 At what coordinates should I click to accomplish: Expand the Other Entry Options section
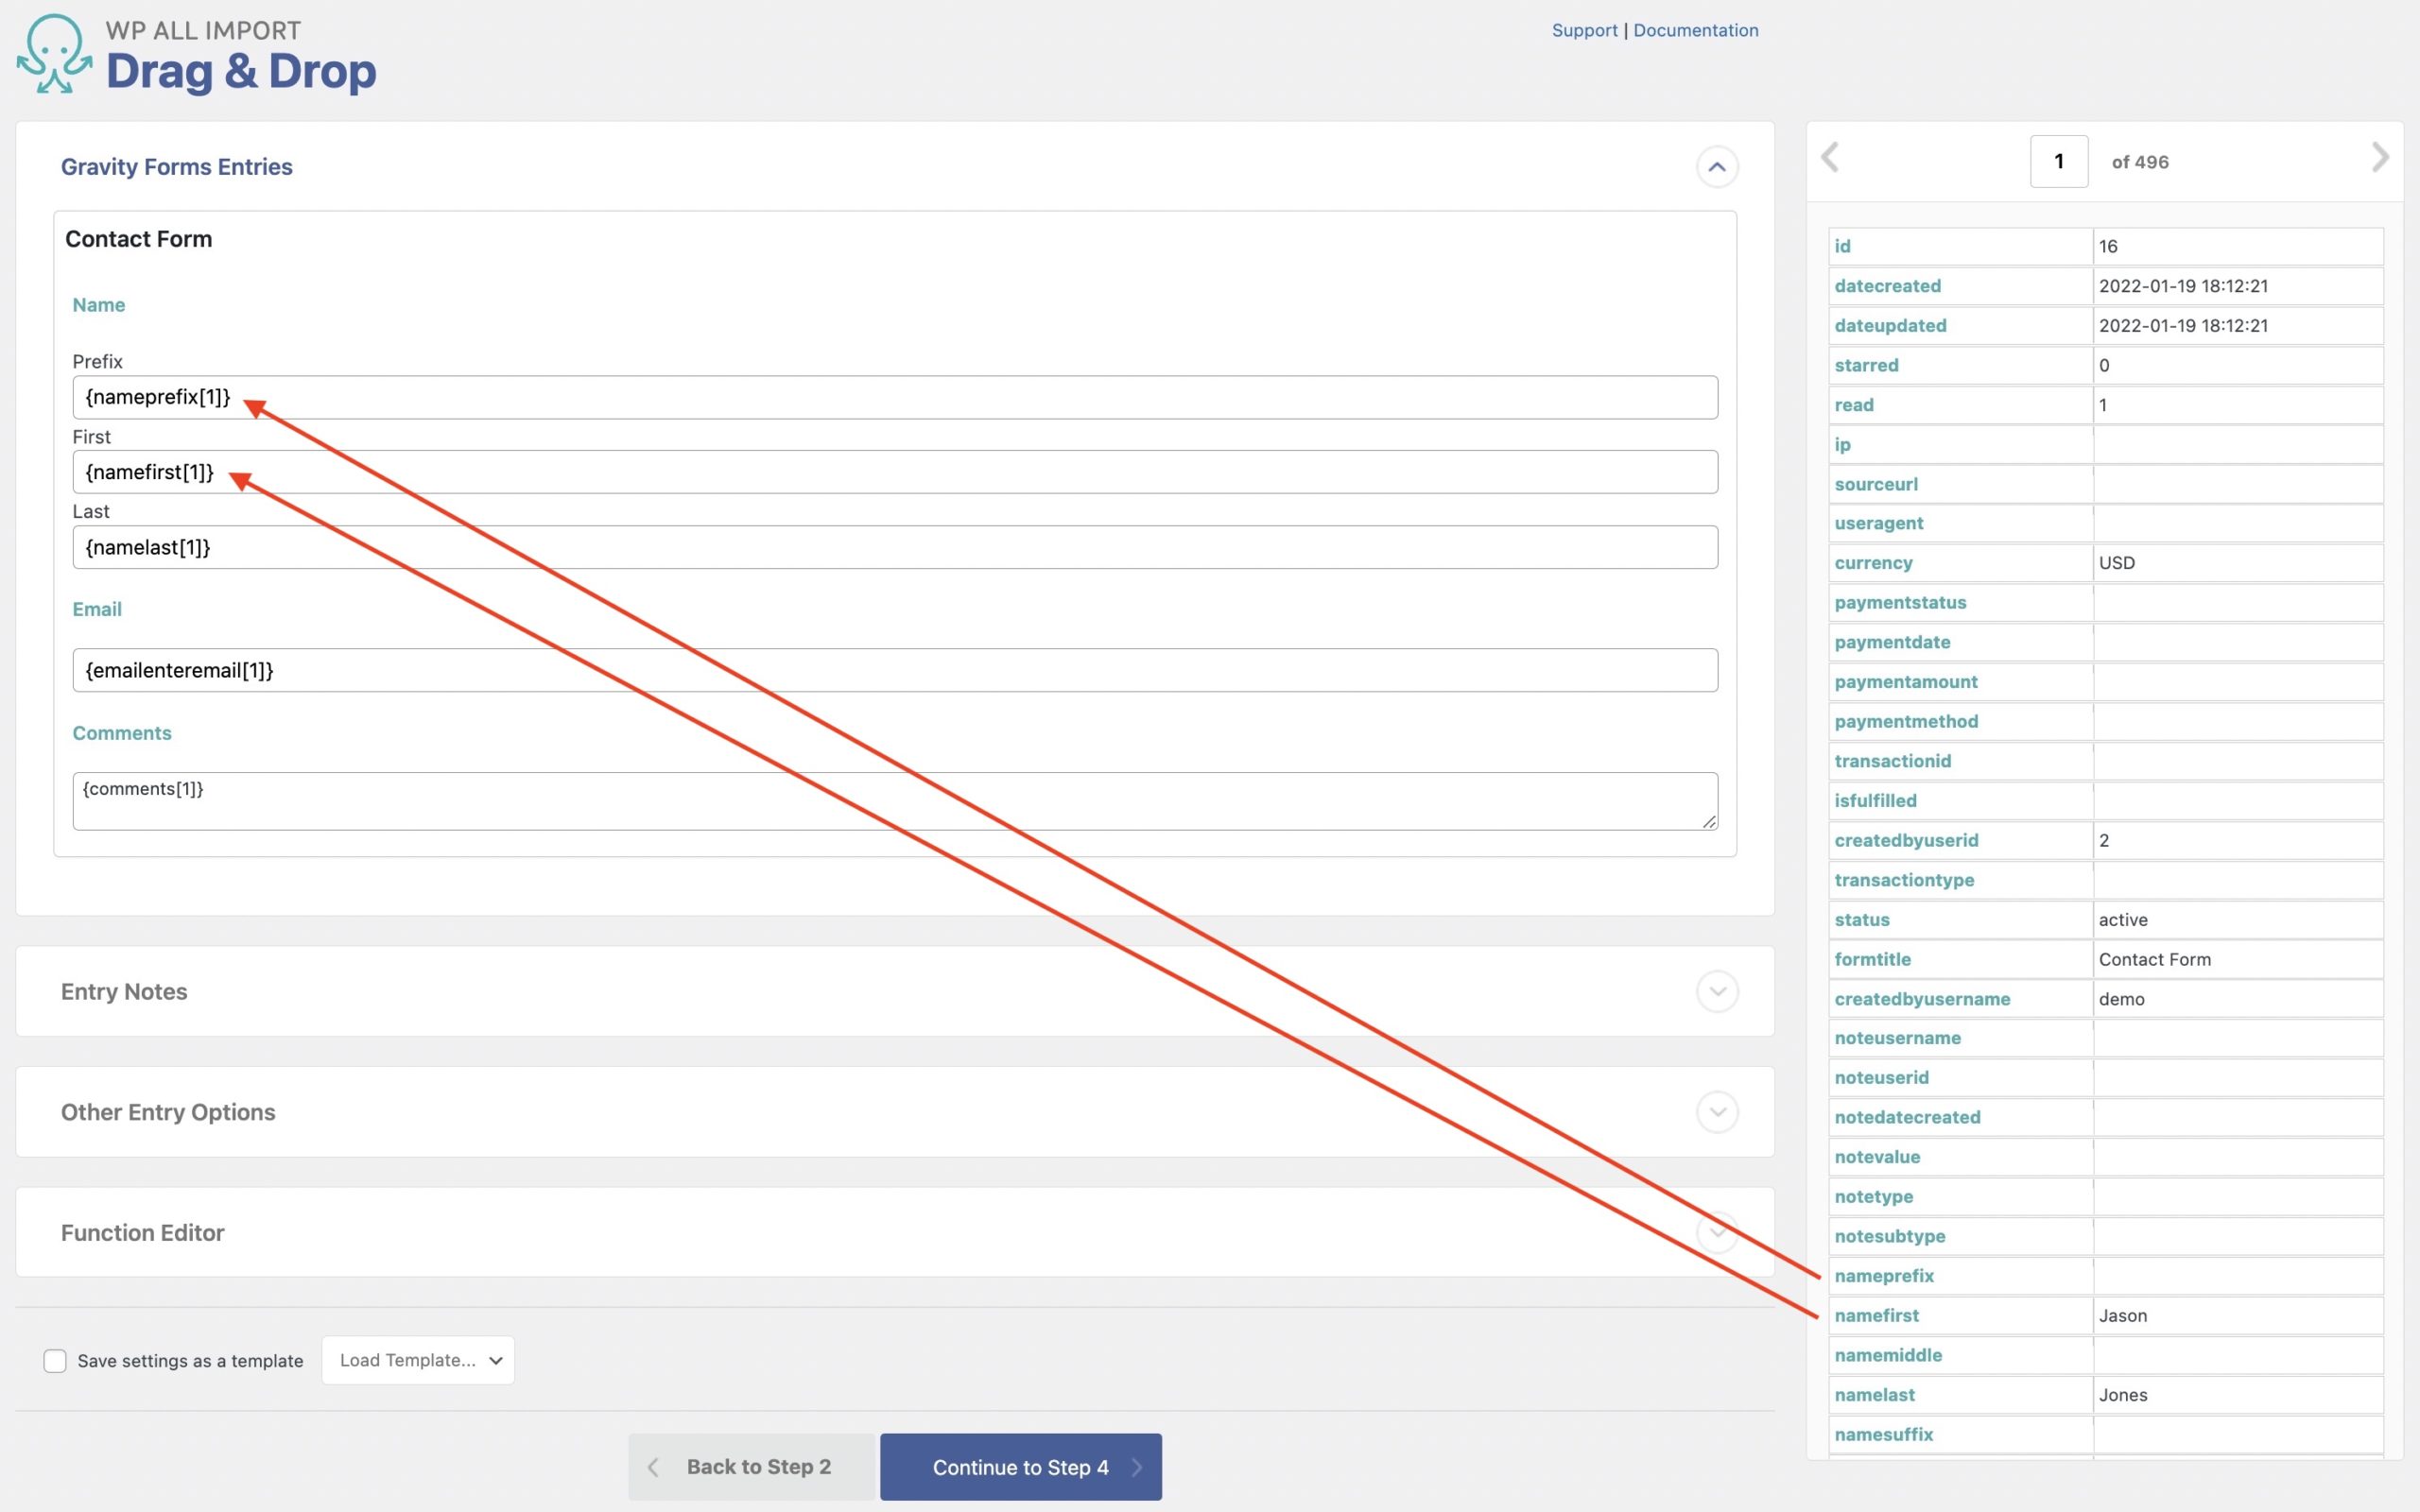[x=1717, y=1111]
